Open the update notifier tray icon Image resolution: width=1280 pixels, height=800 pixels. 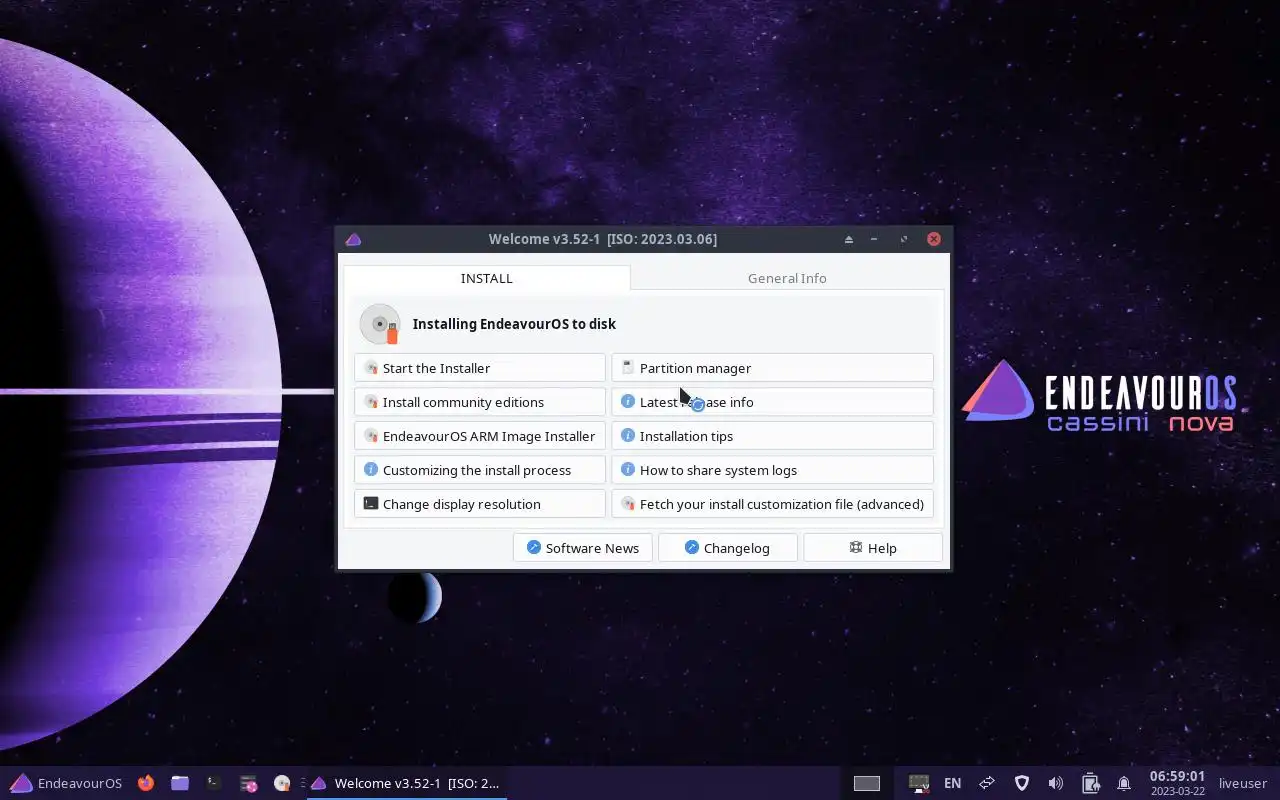(x=919, y=783)
